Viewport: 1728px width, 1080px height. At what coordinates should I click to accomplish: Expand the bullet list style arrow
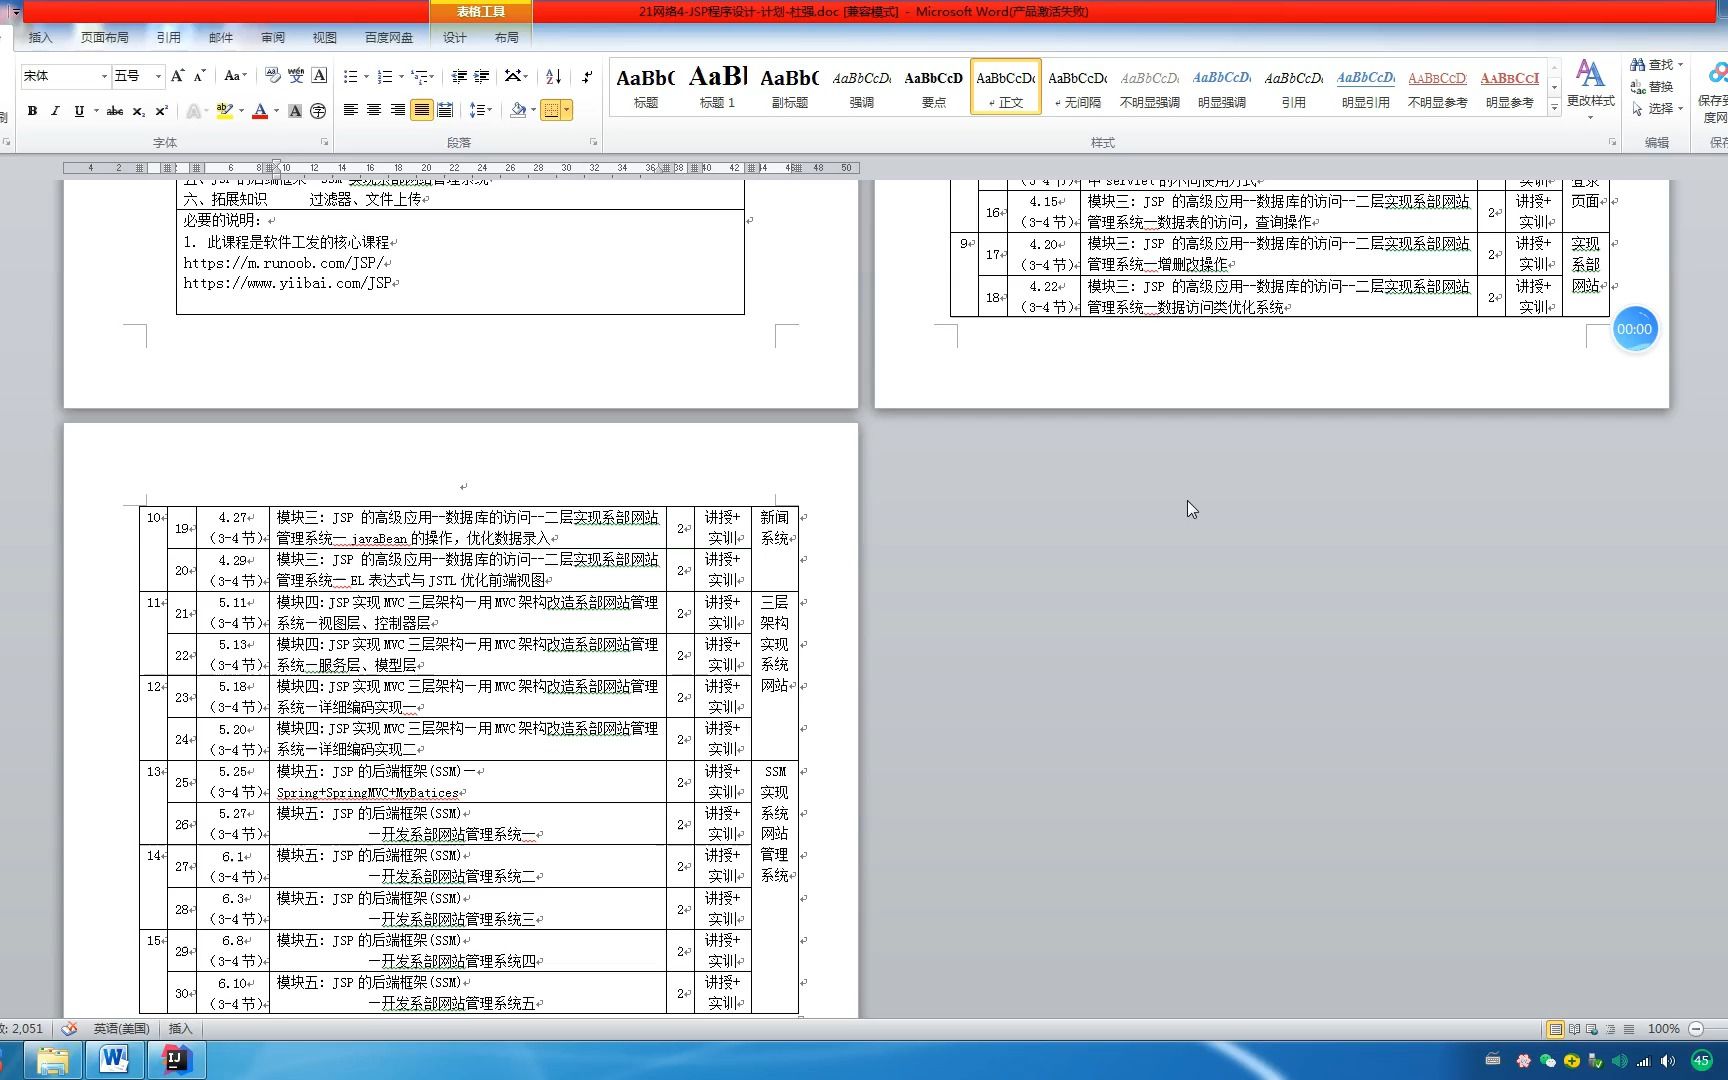(366, 77)
